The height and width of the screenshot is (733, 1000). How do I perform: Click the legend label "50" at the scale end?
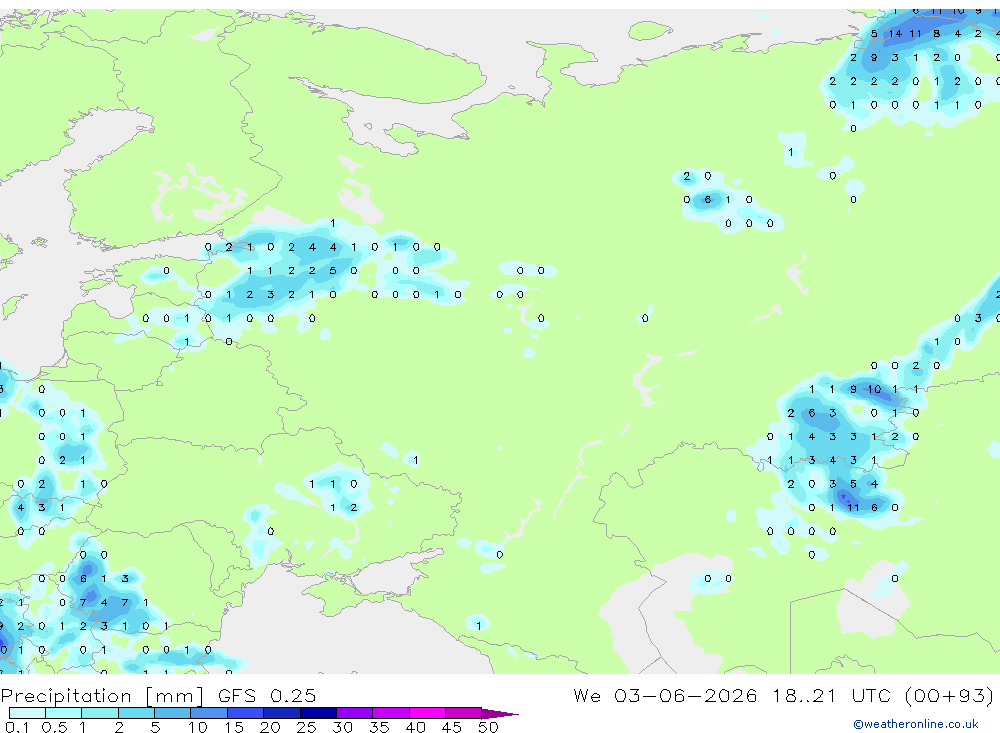point(488,727)
